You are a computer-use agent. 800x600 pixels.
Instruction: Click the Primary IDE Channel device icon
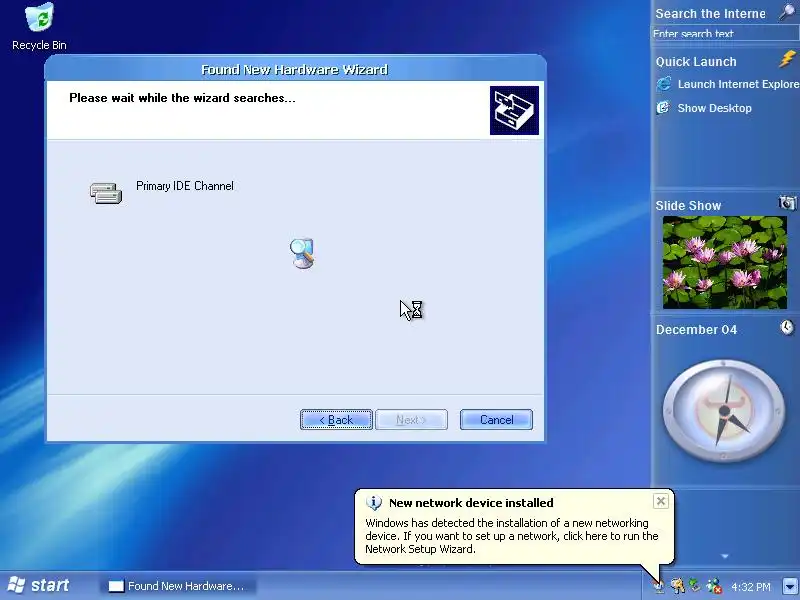coord(106,193)
